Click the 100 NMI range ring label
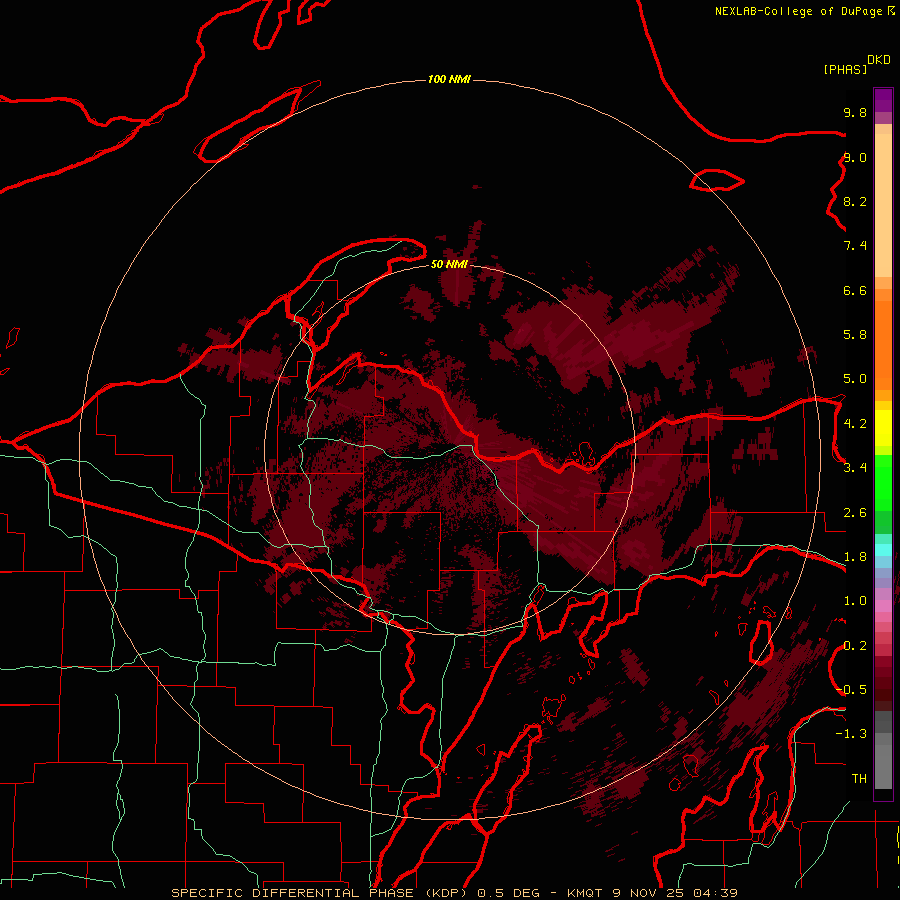The width and height of the screenshot is (900, 900). [x=449, y=79]
